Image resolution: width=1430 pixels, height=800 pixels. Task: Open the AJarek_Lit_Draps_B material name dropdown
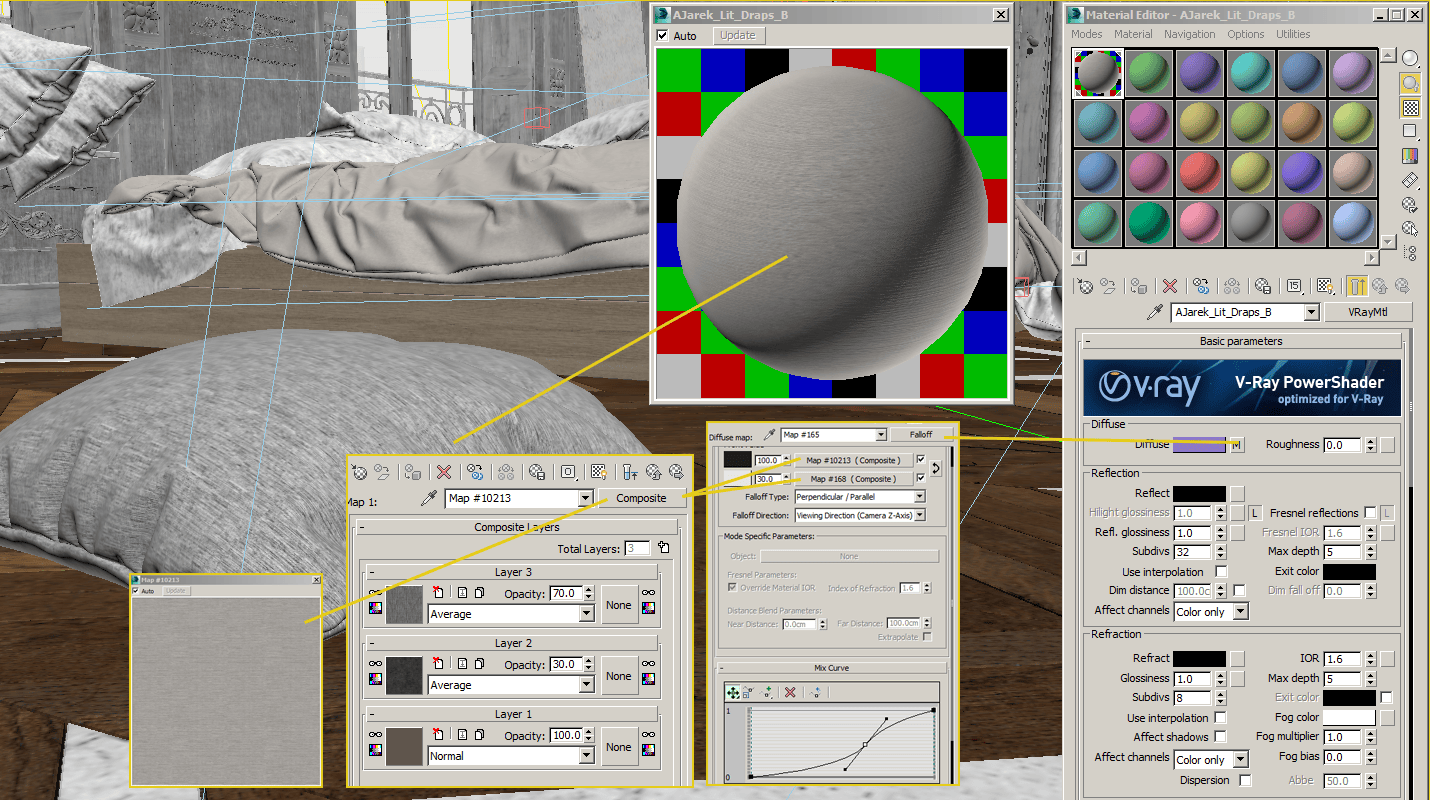pos(1245,312)
